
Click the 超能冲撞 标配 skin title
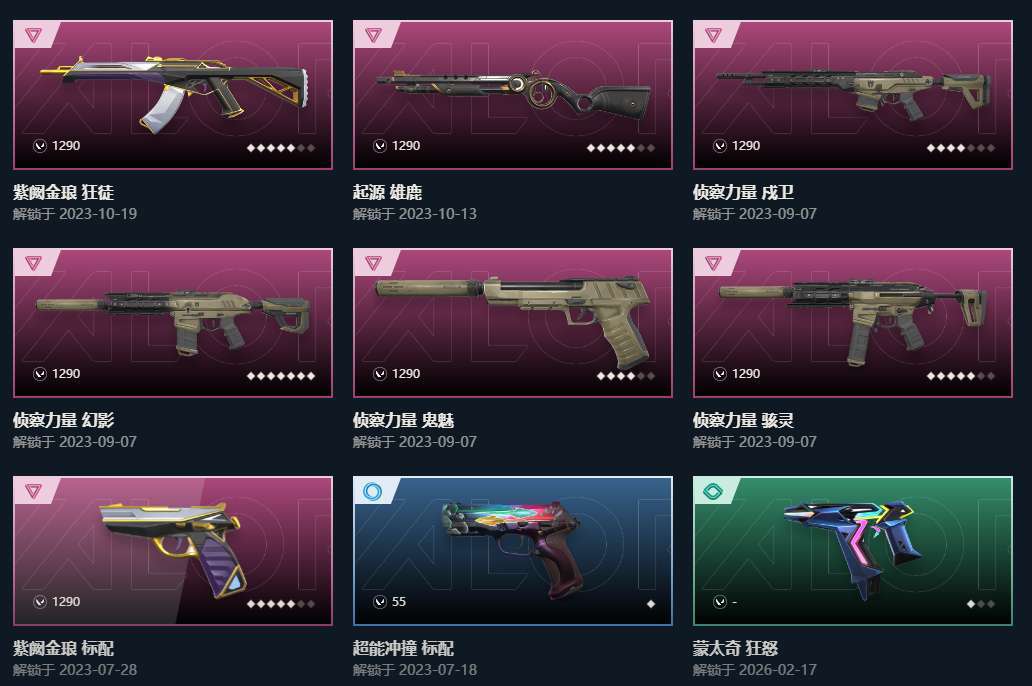[x=403, y=648]
